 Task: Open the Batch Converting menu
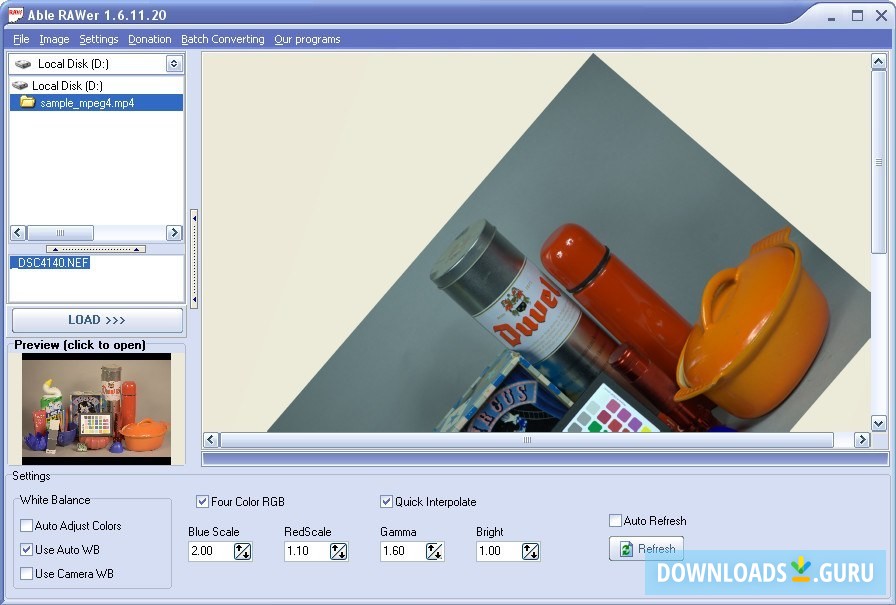222,40
